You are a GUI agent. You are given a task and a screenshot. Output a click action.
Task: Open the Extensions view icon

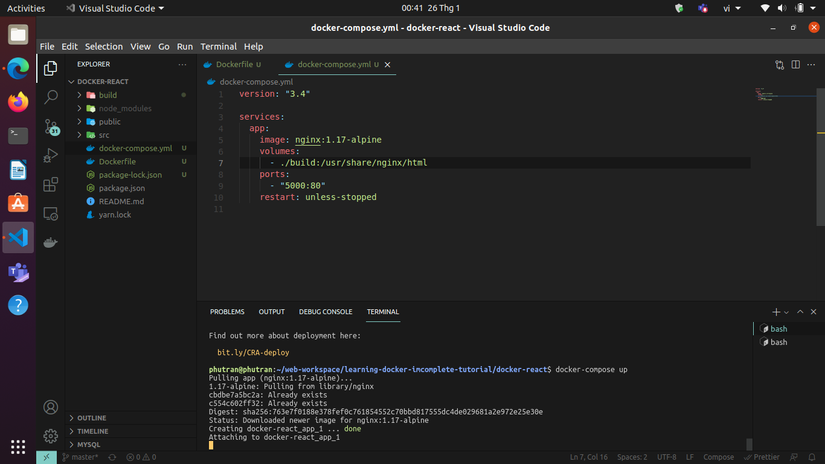[51, 184]
